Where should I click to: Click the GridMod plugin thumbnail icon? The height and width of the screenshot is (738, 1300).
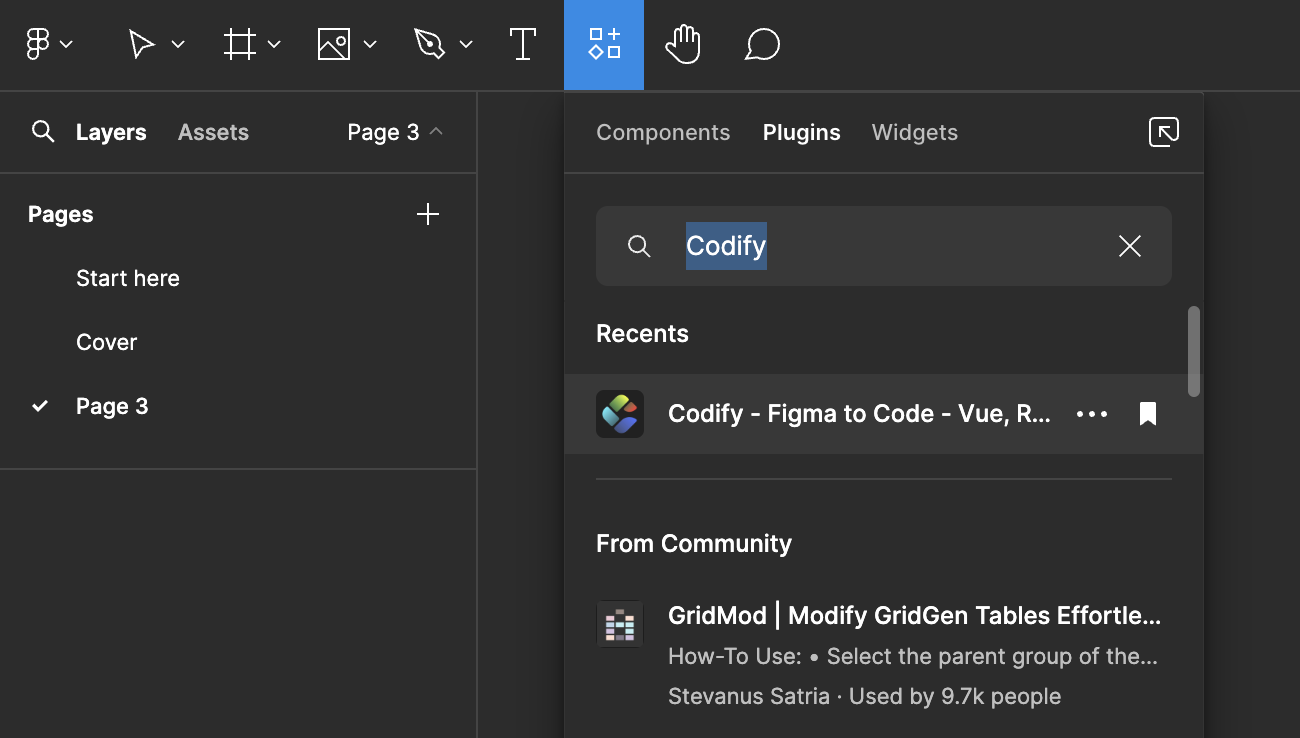click(x=620, y=624)
